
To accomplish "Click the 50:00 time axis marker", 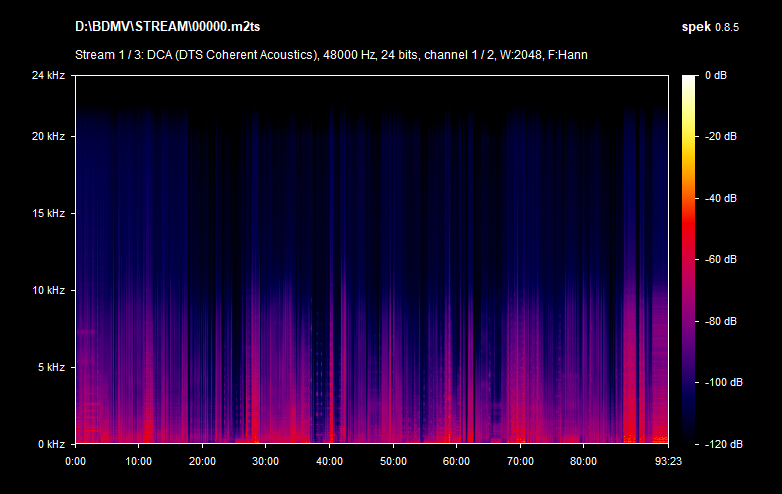I will click(x=392, y=461).
